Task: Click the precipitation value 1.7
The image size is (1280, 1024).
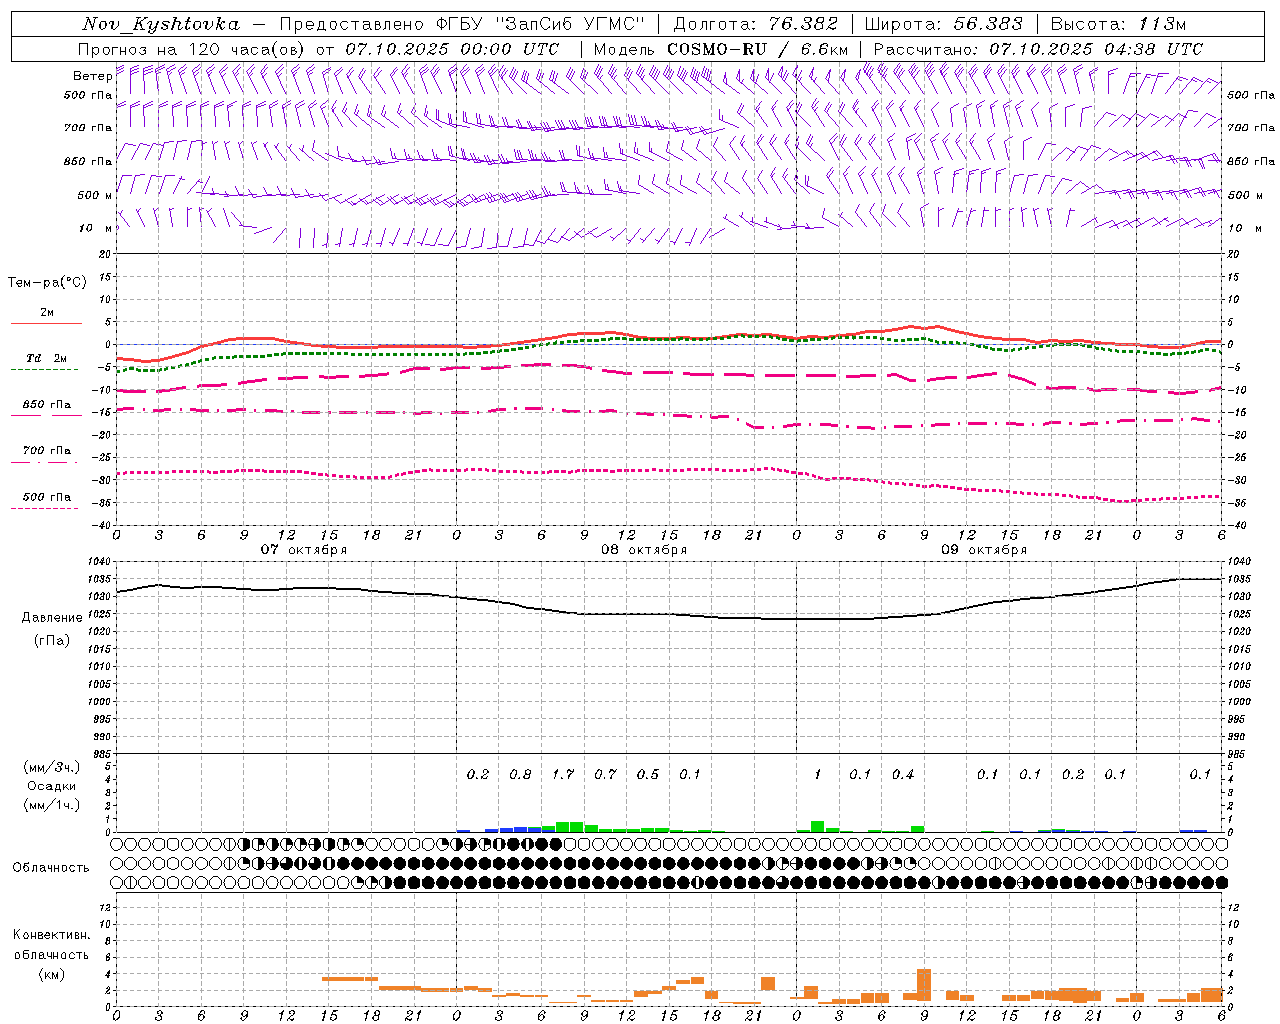Action: pos(563,774)
